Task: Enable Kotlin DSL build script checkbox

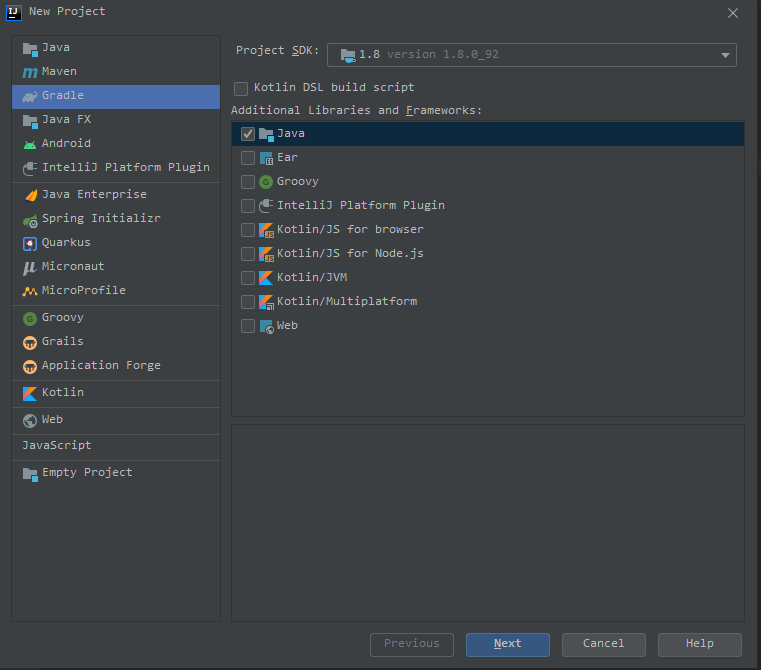Action: point(241,88)
